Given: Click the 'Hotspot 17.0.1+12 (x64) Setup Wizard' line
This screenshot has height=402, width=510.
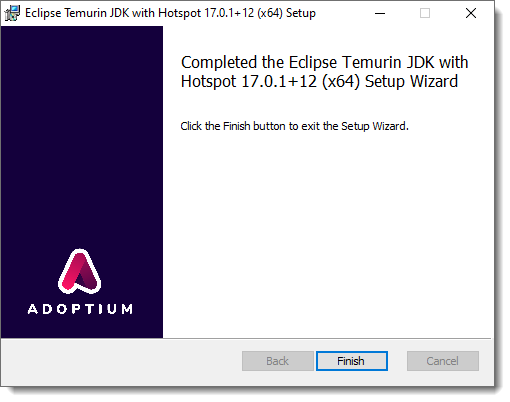Looking at the screenshot, I should [x=319, y=81].
